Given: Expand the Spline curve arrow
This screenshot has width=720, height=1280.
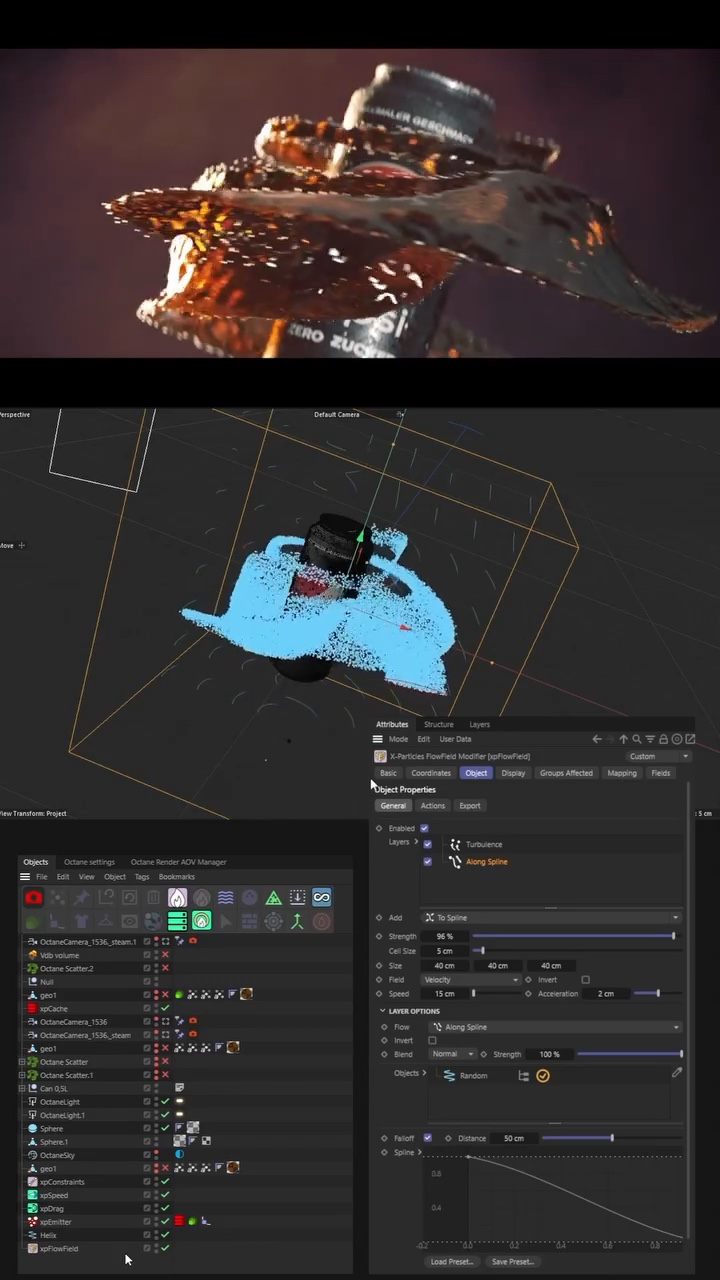Looking at the screenshot, I should (x=420, y=1153).
